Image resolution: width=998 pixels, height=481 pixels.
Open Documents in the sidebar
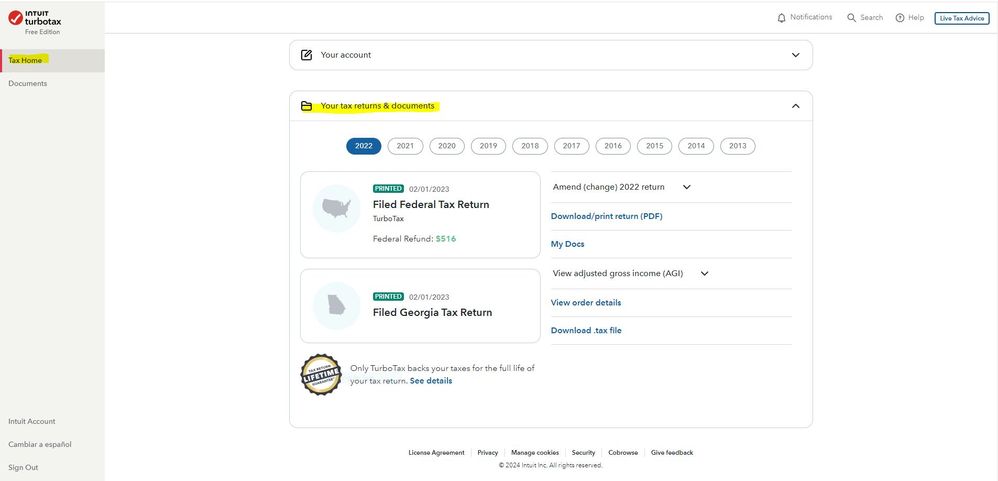[28, 84]
